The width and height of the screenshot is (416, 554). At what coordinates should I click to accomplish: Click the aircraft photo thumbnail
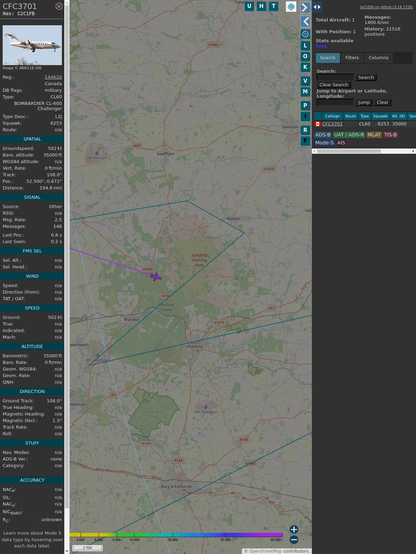tap(32, 45)
